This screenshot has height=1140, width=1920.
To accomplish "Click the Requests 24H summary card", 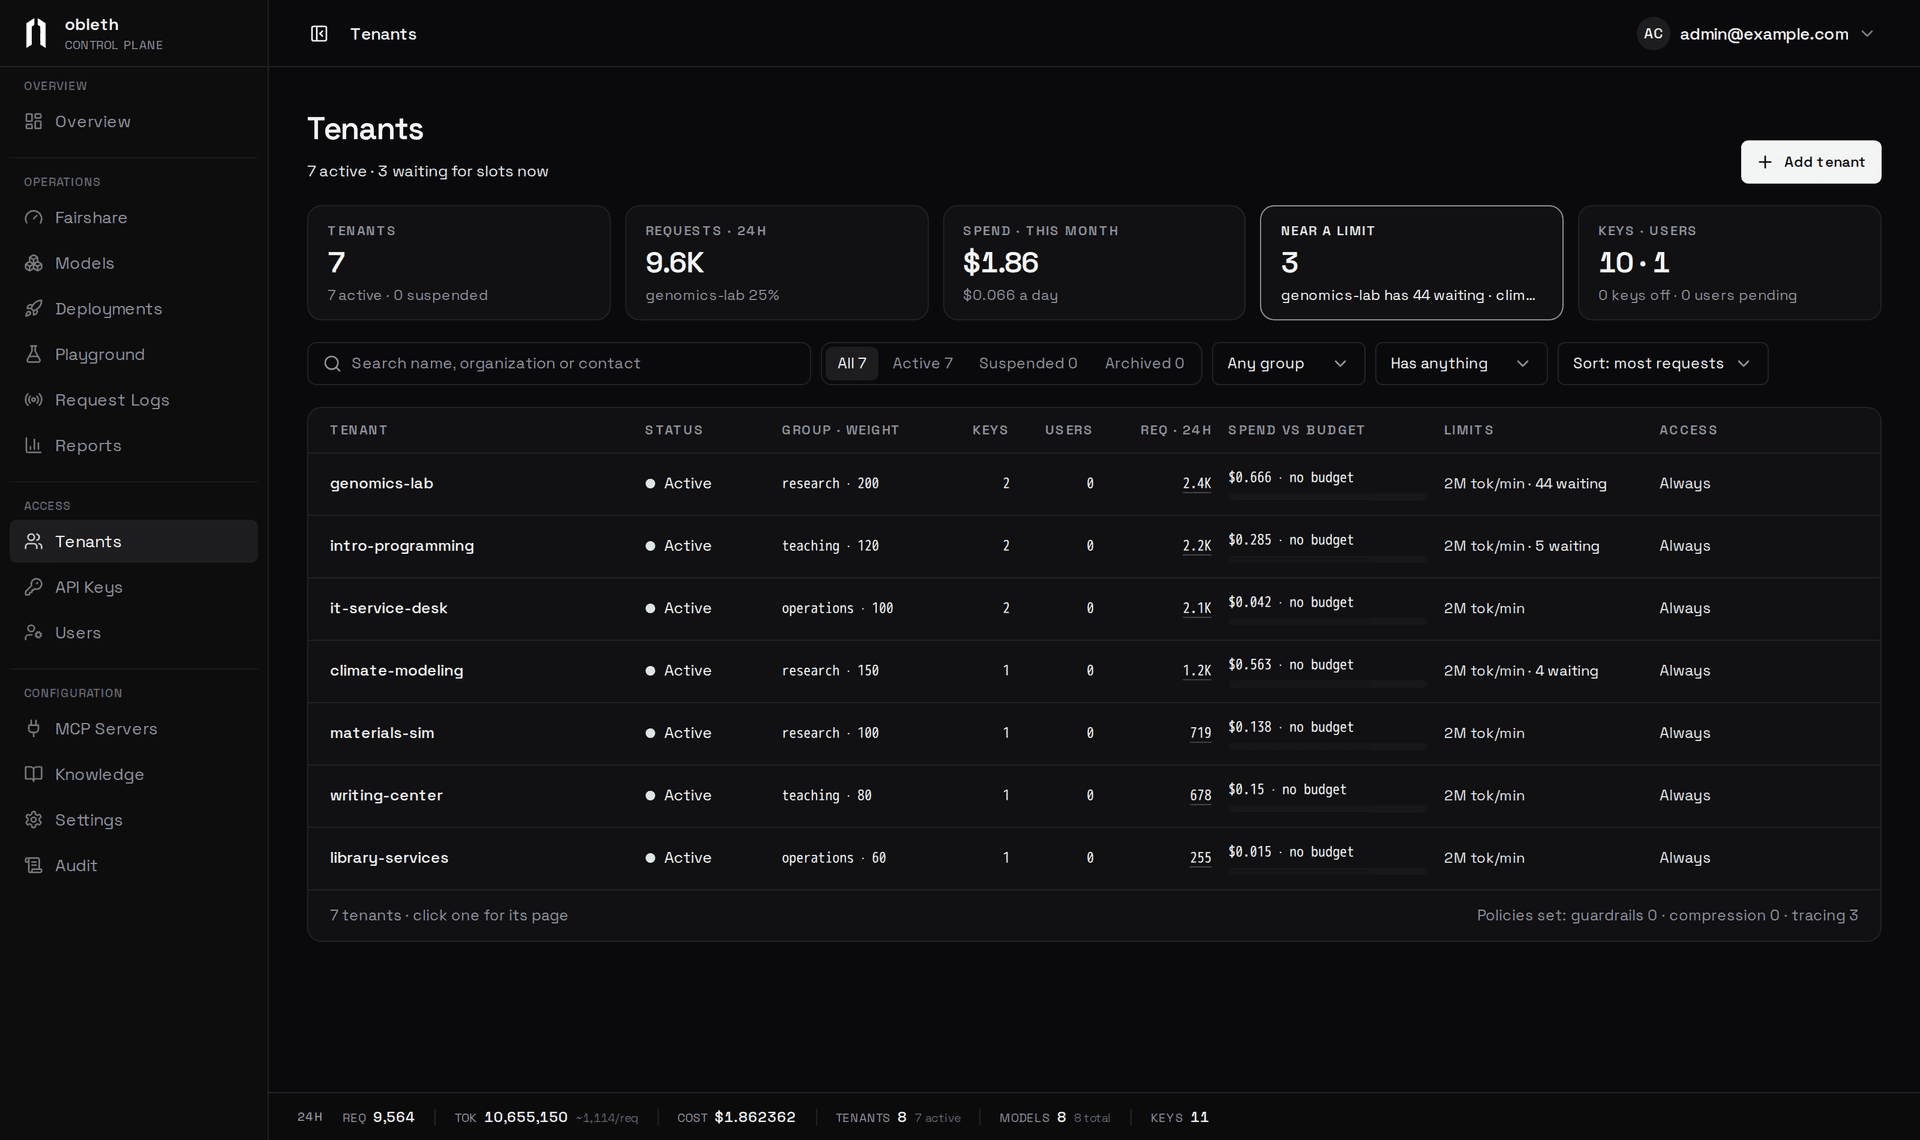I will point(776,263).
